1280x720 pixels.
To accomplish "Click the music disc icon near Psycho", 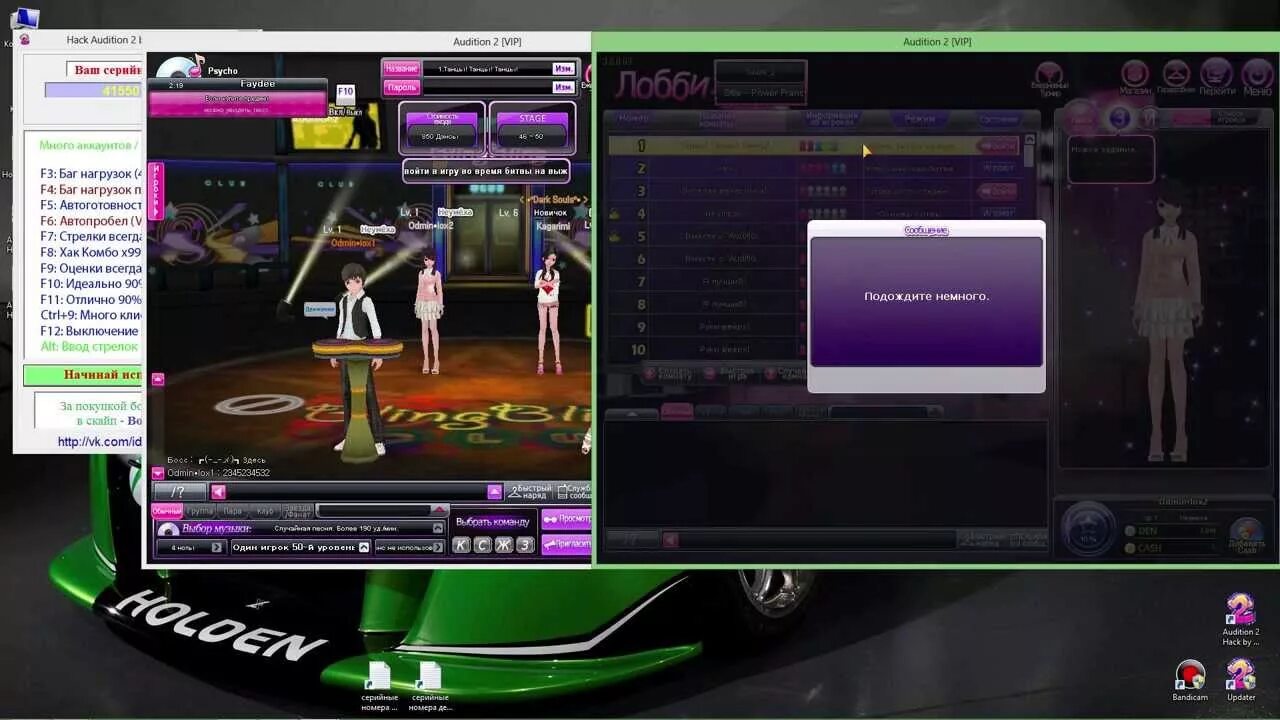I will tap(178, 68).
